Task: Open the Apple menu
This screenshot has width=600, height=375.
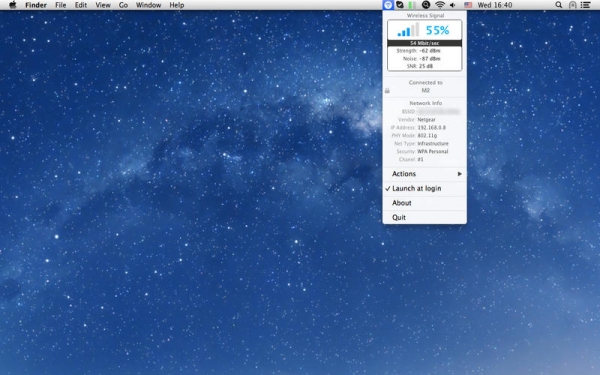Action: (x=13, y=5)
